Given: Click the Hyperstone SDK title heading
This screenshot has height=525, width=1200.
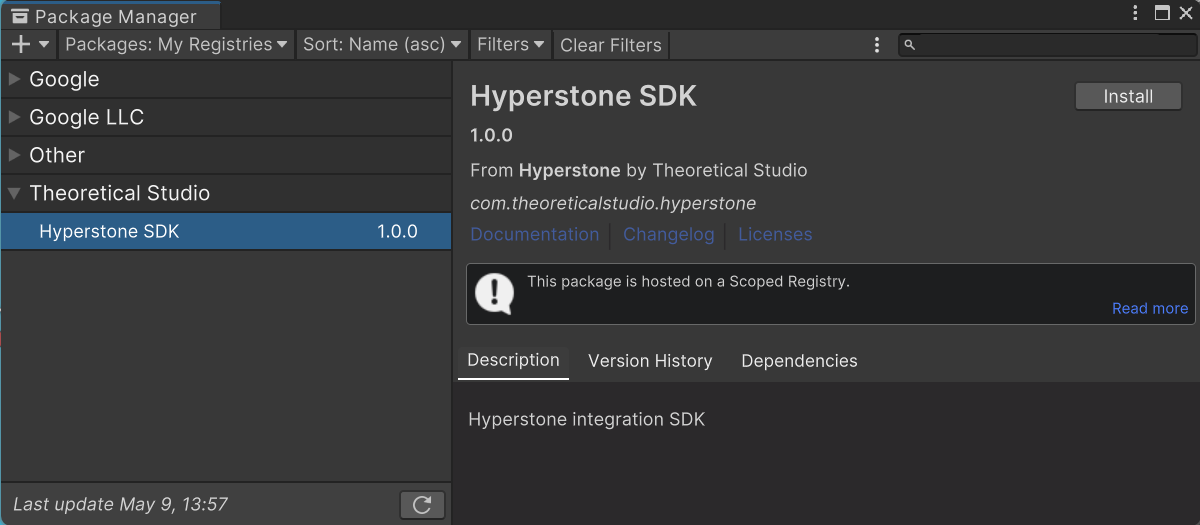Looking at the screenshot, I should coord(583,96).
